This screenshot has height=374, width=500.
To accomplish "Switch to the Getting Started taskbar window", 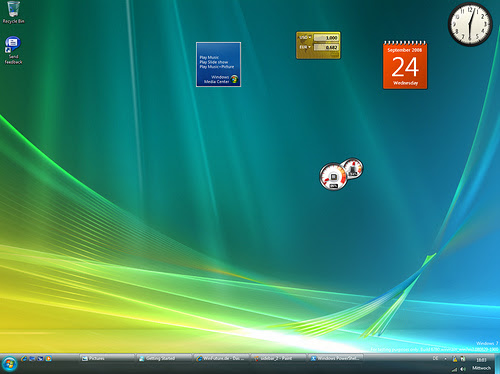I will point(165,358).
